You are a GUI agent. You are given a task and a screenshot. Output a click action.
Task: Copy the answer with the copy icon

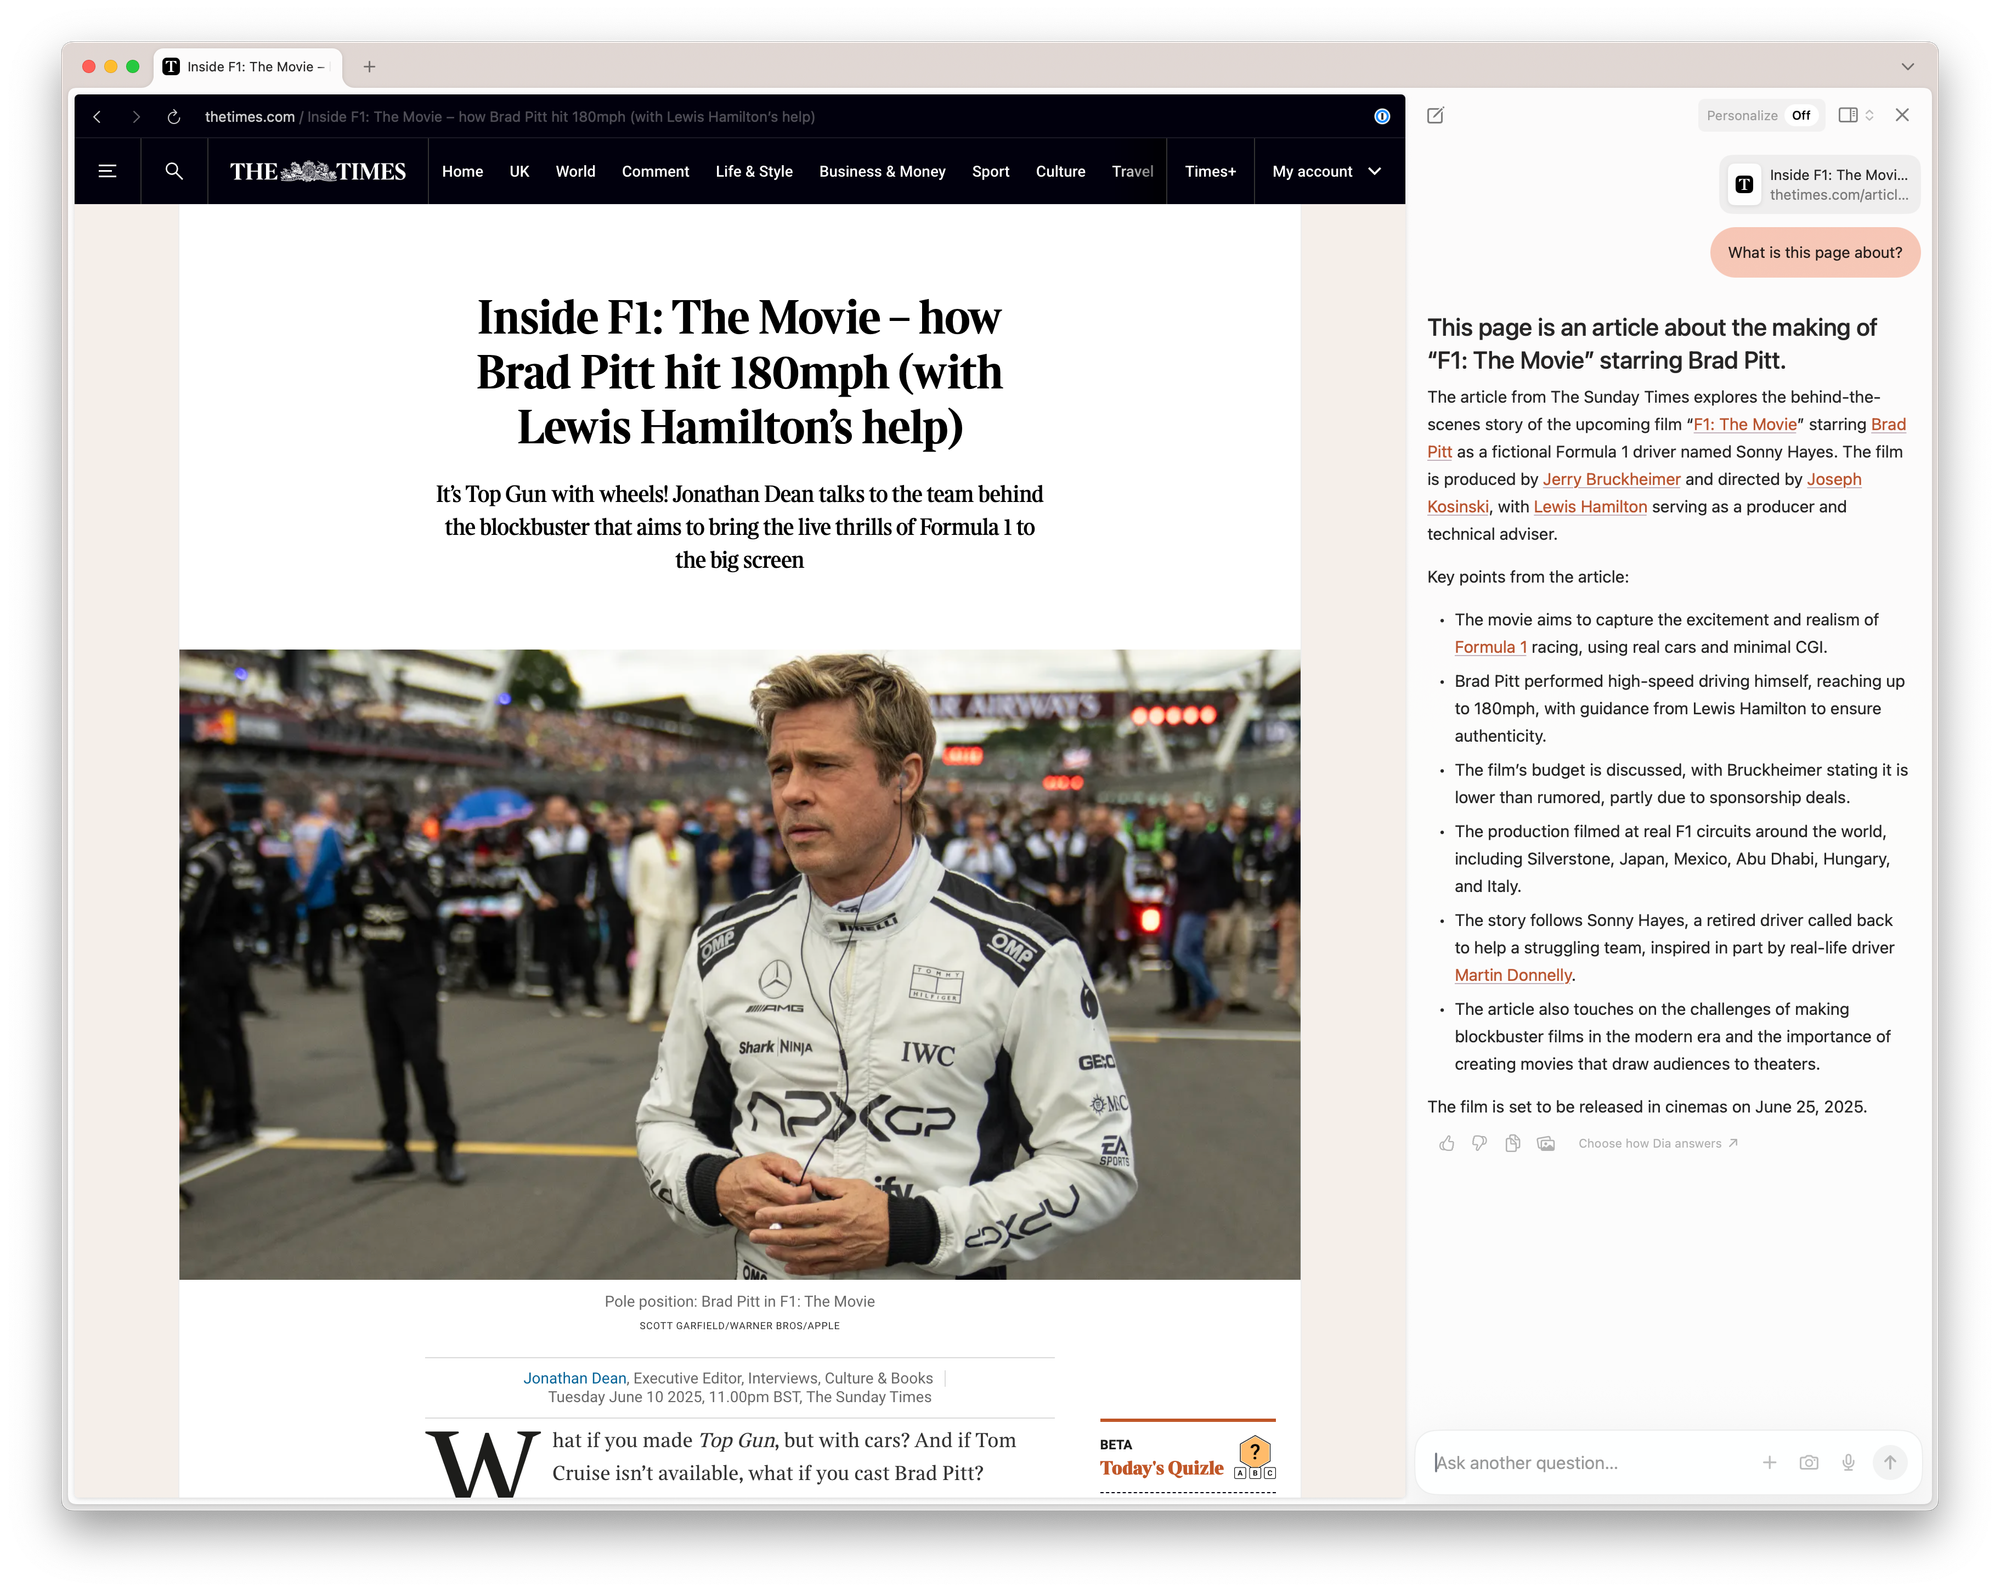tap(1513, 1143)
